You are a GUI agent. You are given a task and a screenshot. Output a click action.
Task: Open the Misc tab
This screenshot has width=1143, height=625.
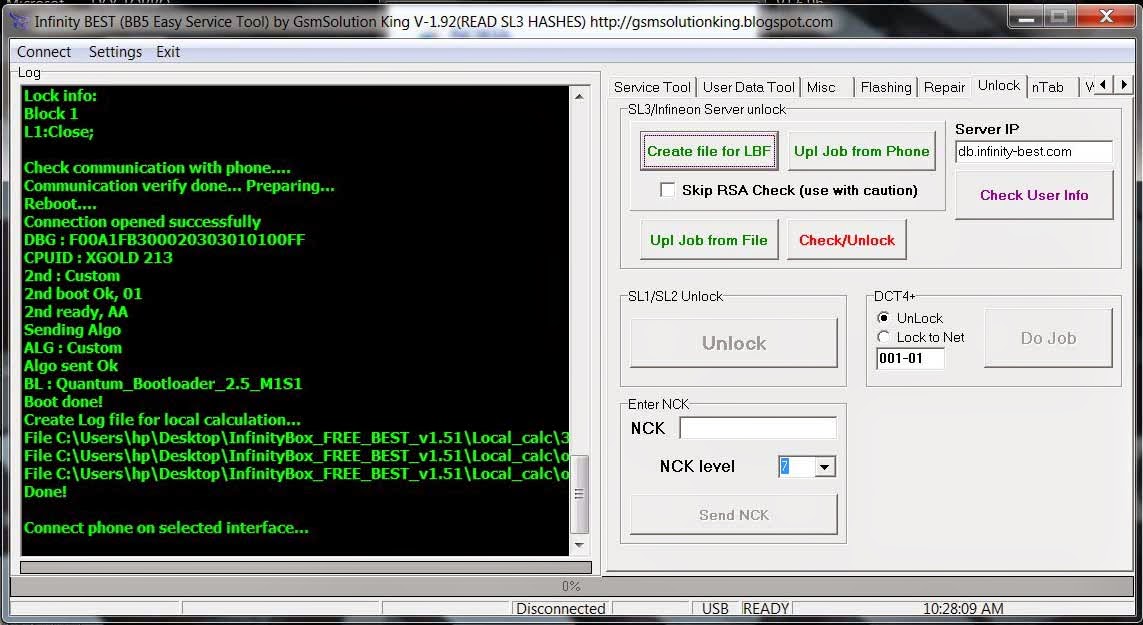click(x=821, y=87)
